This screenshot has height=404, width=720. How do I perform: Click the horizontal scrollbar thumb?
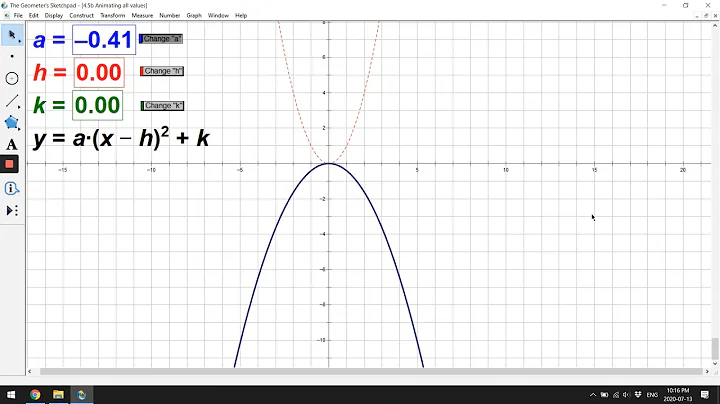[x=371, y=371]
